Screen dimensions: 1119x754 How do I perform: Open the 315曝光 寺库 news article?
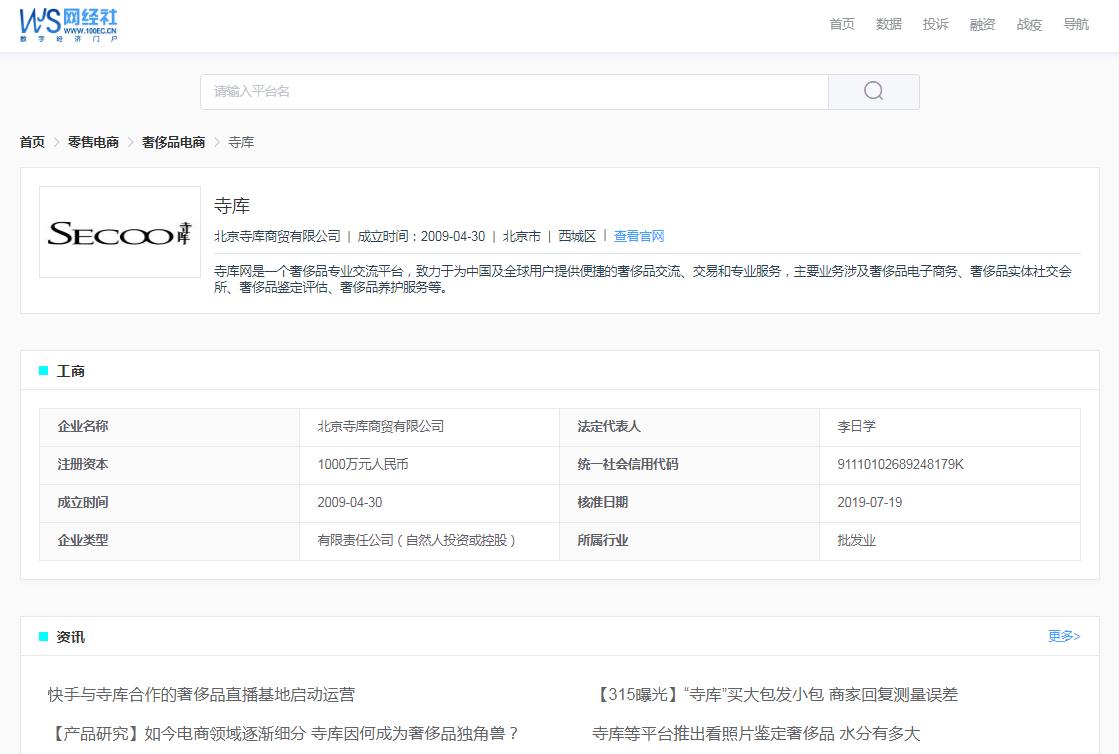[x=774, y=693]
